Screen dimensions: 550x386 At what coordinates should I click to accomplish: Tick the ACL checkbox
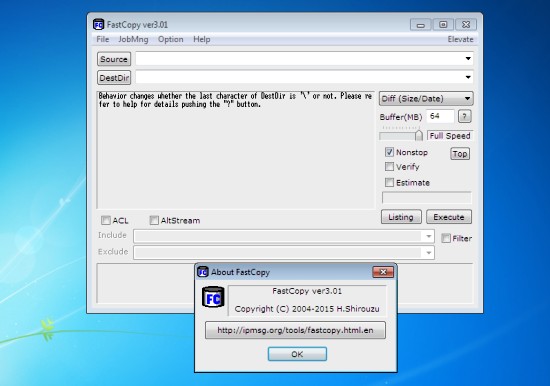click(106, 220)
